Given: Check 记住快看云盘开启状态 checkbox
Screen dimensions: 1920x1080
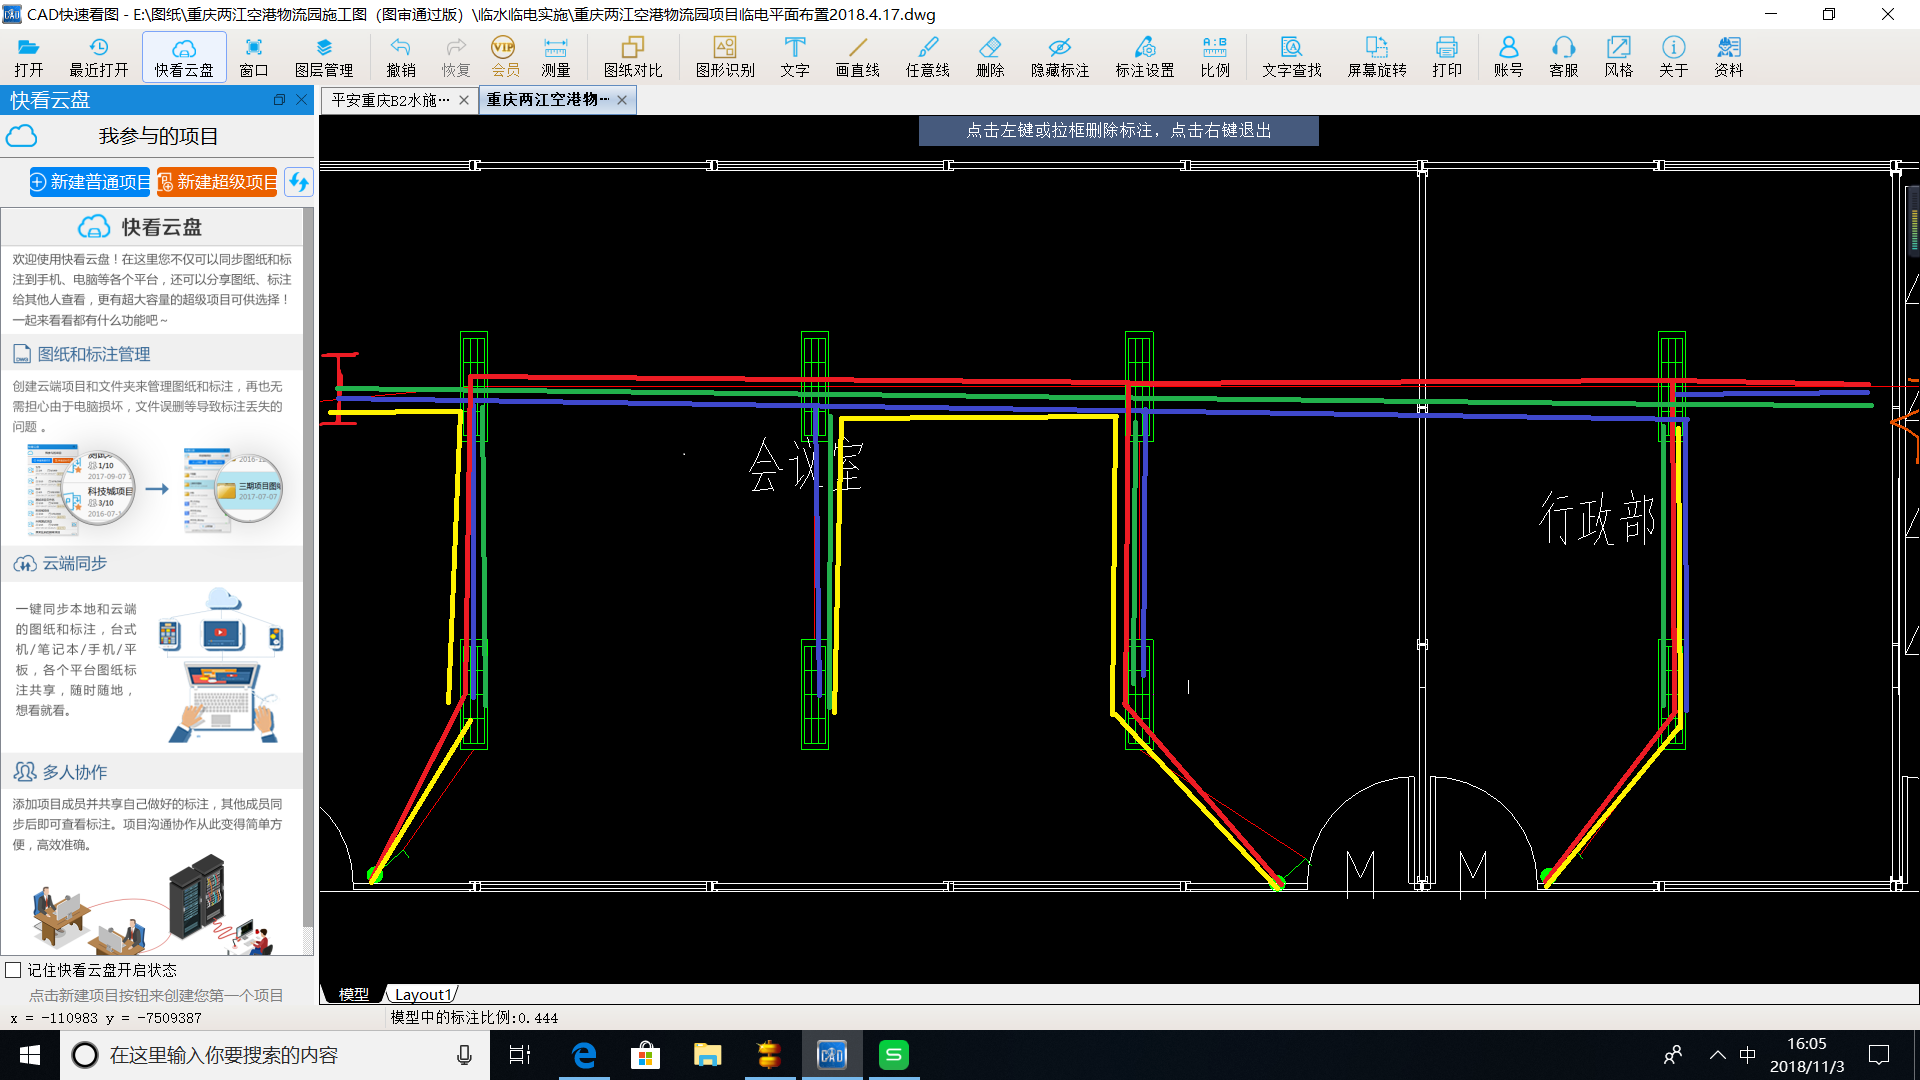Looking at the screenshot, I should 13,970.
